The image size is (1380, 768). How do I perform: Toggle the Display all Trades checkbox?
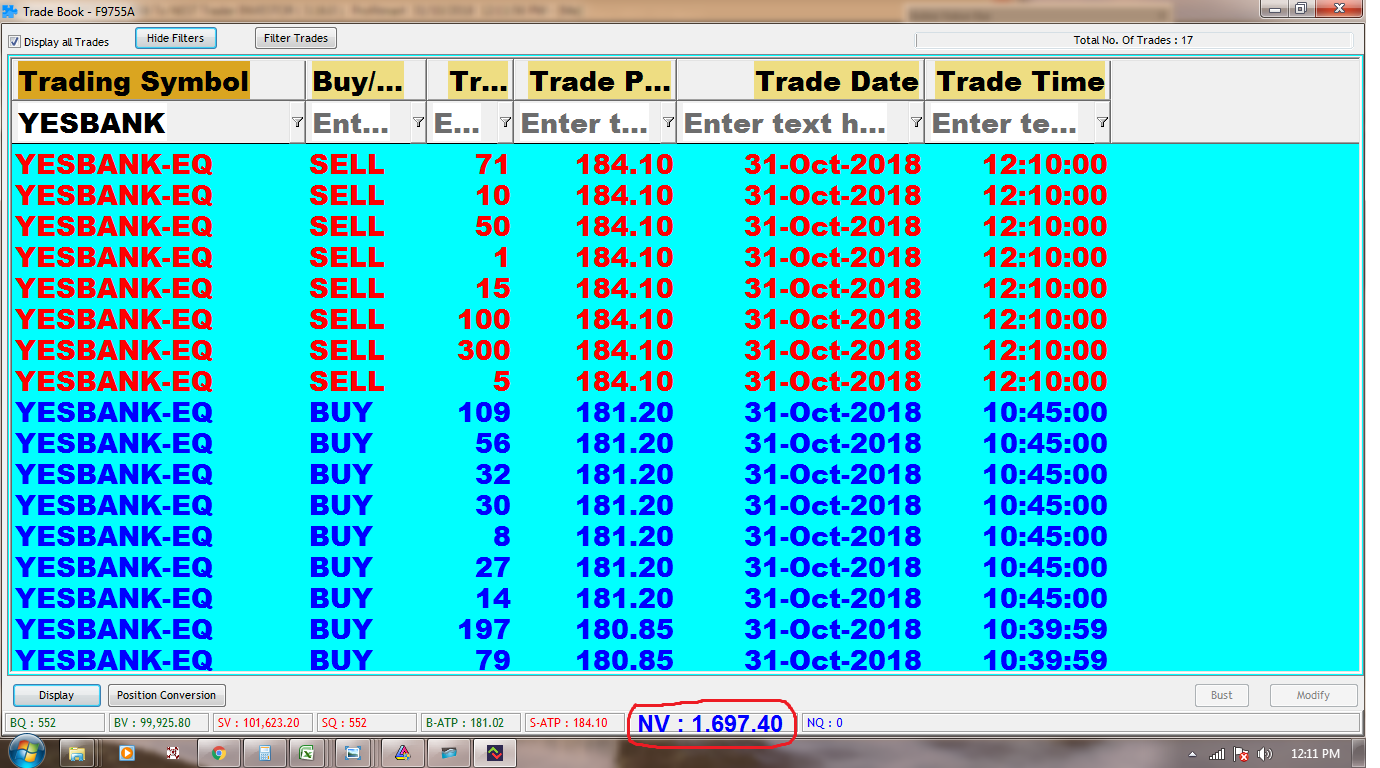(x=14, y=42)
